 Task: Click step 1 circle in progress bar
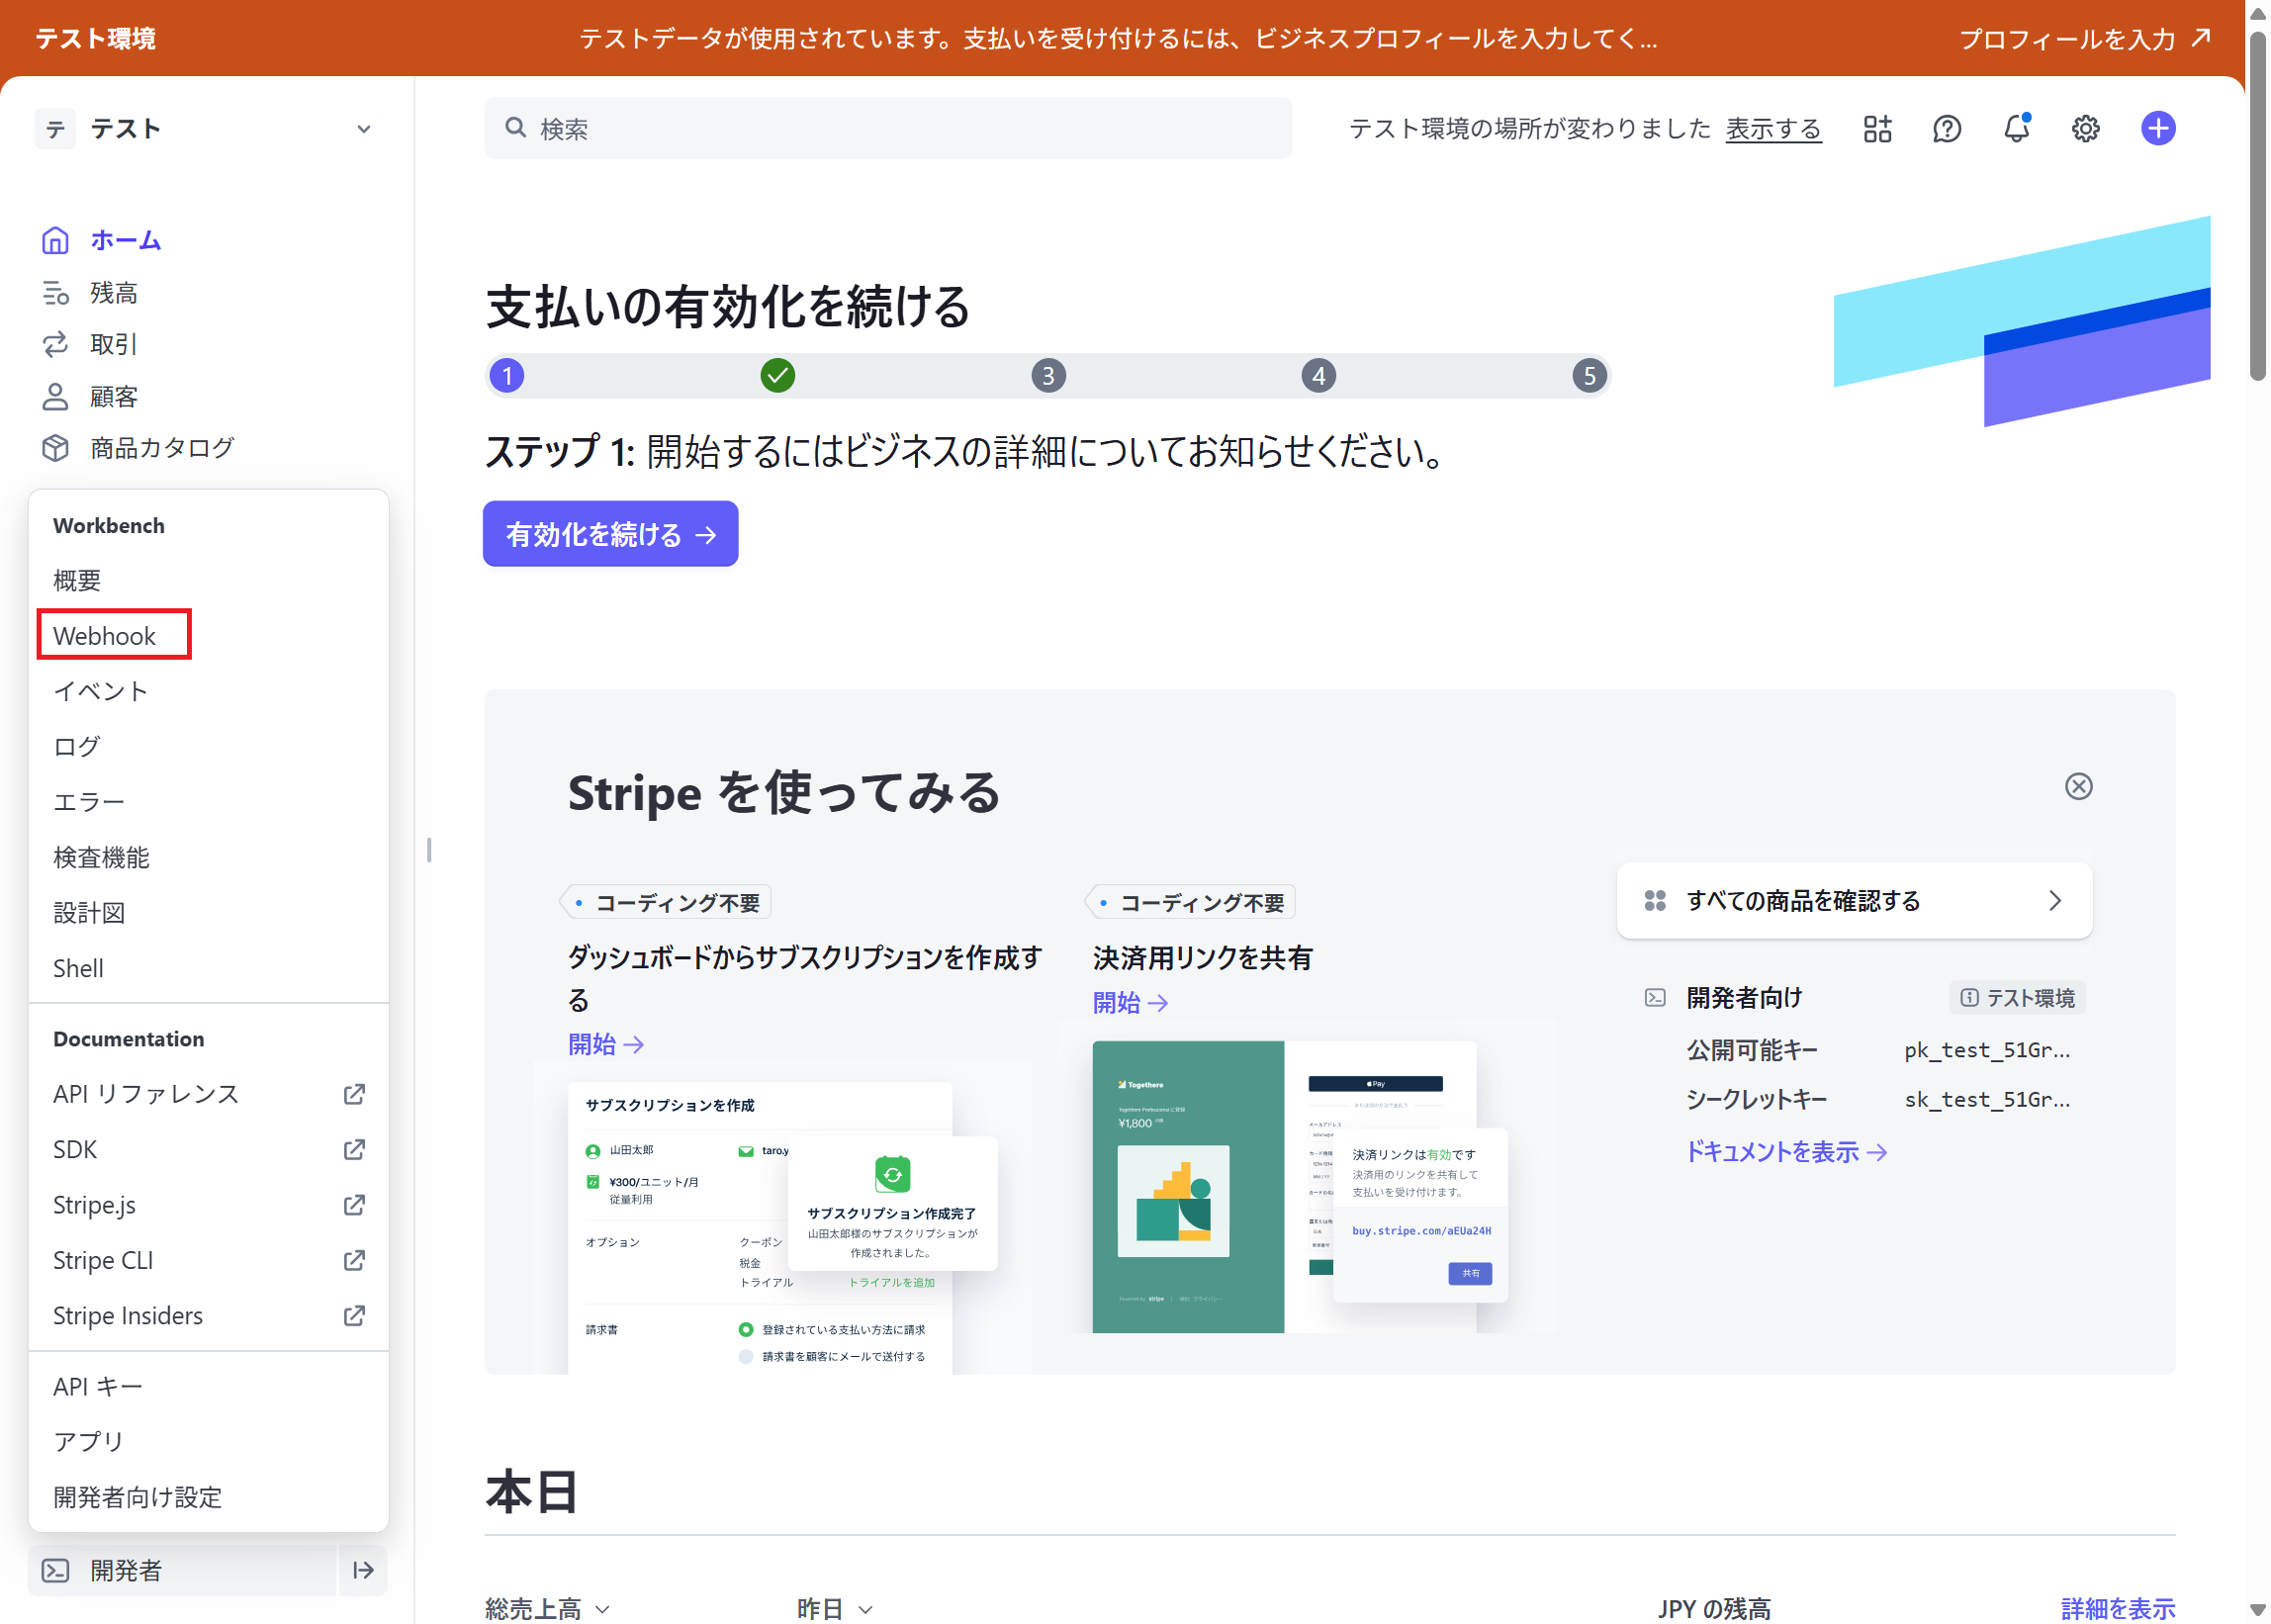point(507,376)
